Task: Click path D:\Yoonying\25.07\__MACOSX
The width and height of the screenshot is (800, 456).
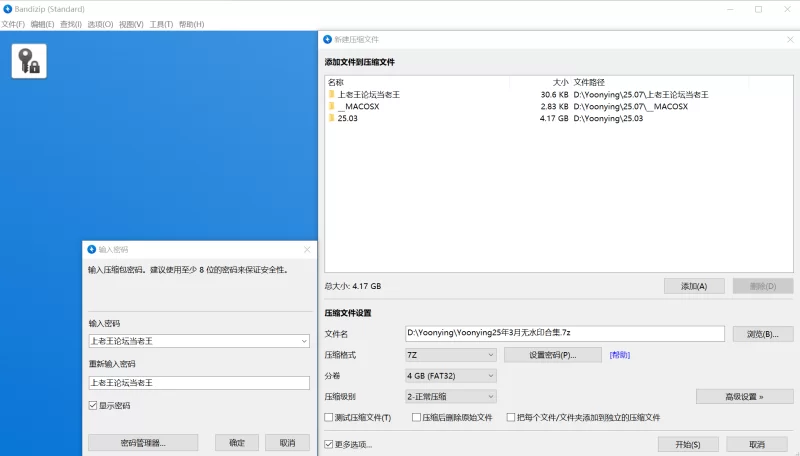Action: (x=631, y=106)
